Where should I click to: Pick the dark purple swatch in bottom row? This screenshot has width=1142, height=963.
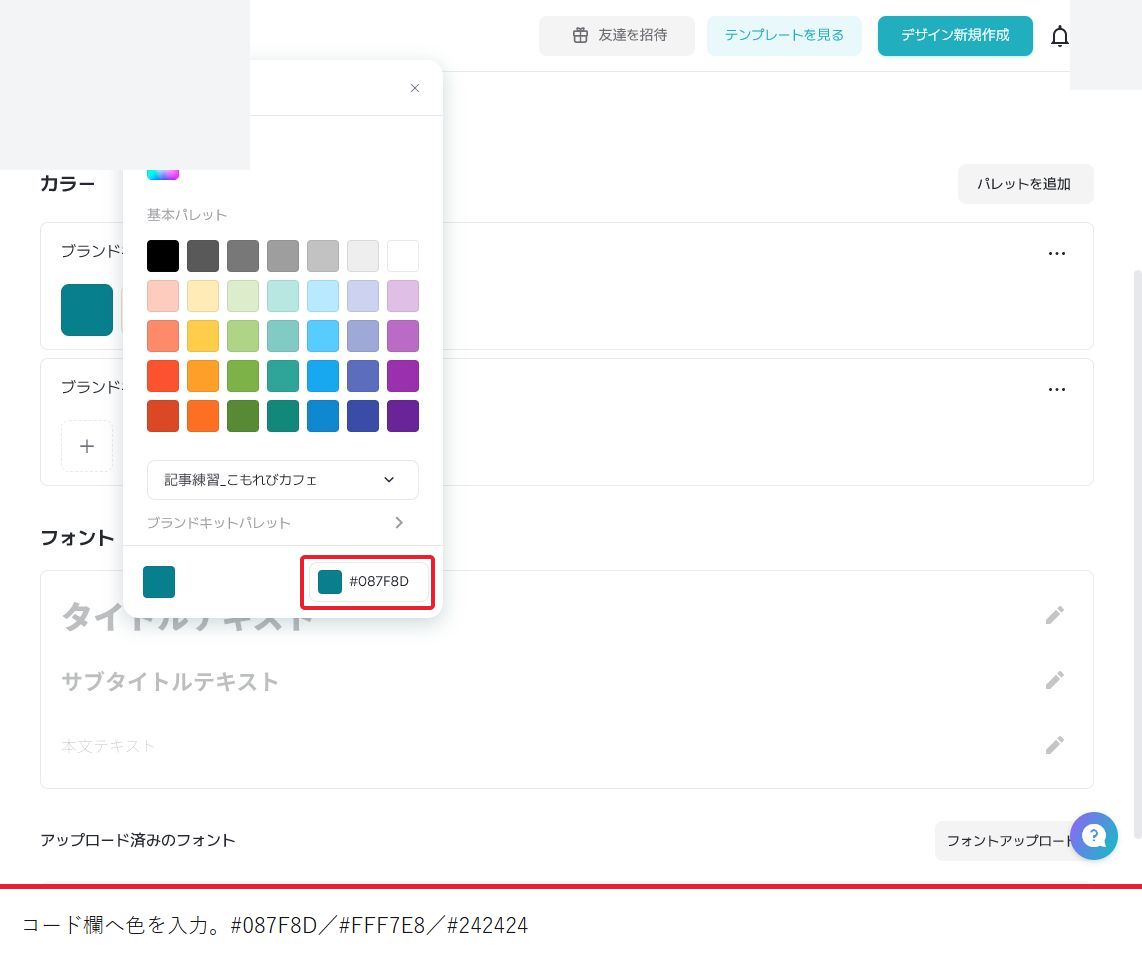pyautogui.click(x=403, y=416)
